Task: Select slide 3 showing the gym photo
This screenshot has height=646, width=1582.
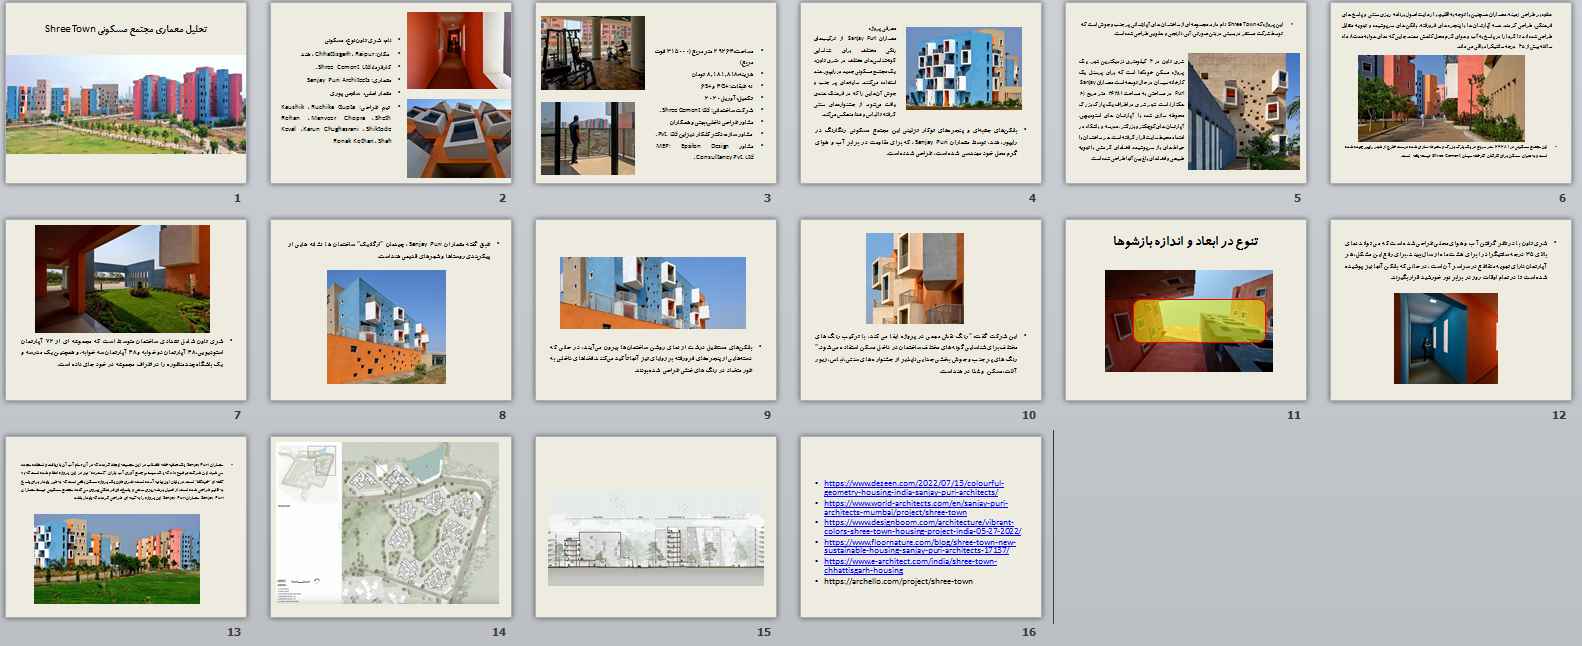Action: click(x=655, y=93)
